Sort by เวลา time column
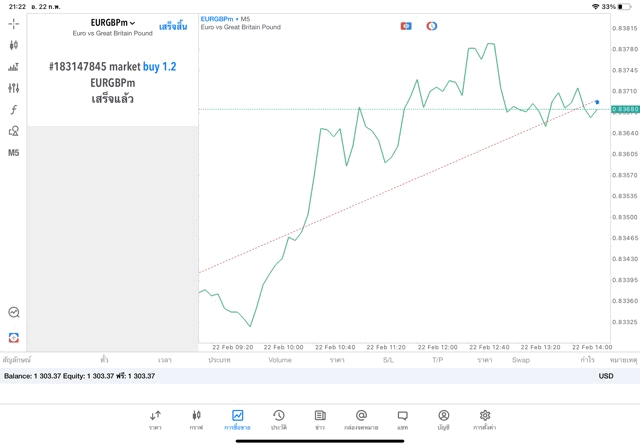640x447 pixels. point(165,360)
